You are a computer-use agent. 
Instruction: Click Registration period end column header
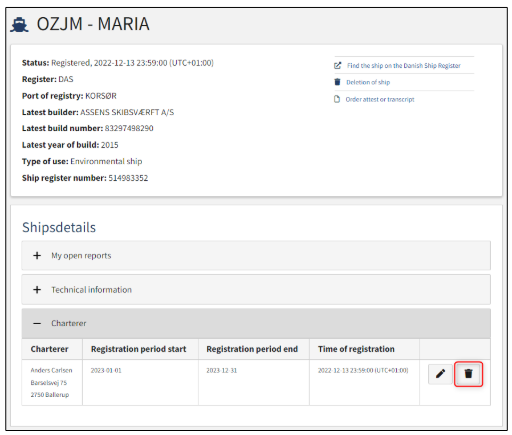(252, 349)
